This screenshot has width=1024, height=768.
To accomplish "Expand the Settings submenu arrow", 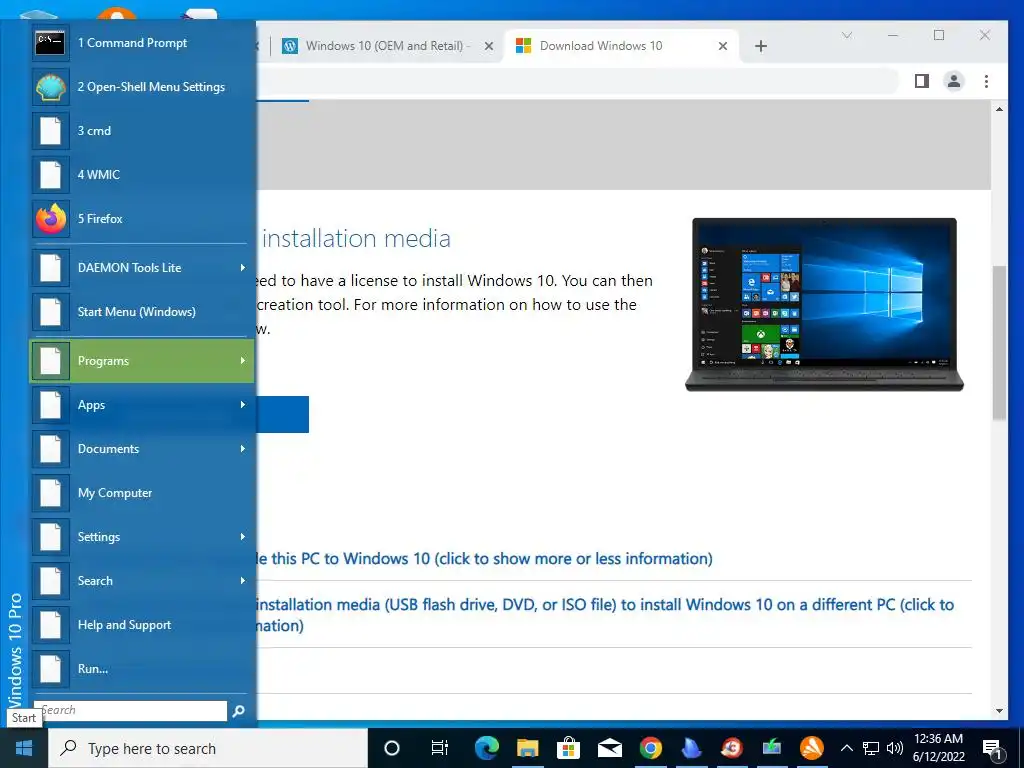I will 242,537.
